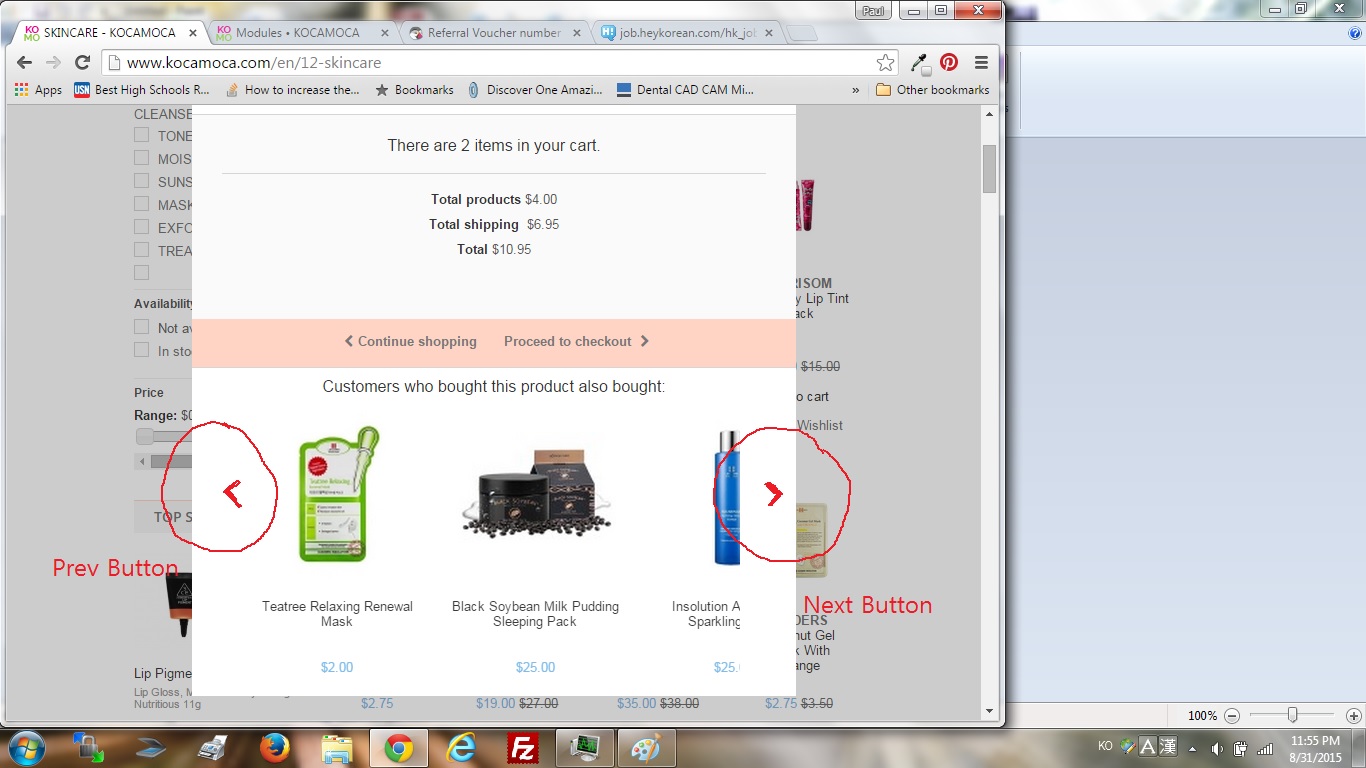Image resolution: width=1366 pixels, height=768 pixels.
Task: Open the starred Bookmarks shortcut
Action: point(414,90)
